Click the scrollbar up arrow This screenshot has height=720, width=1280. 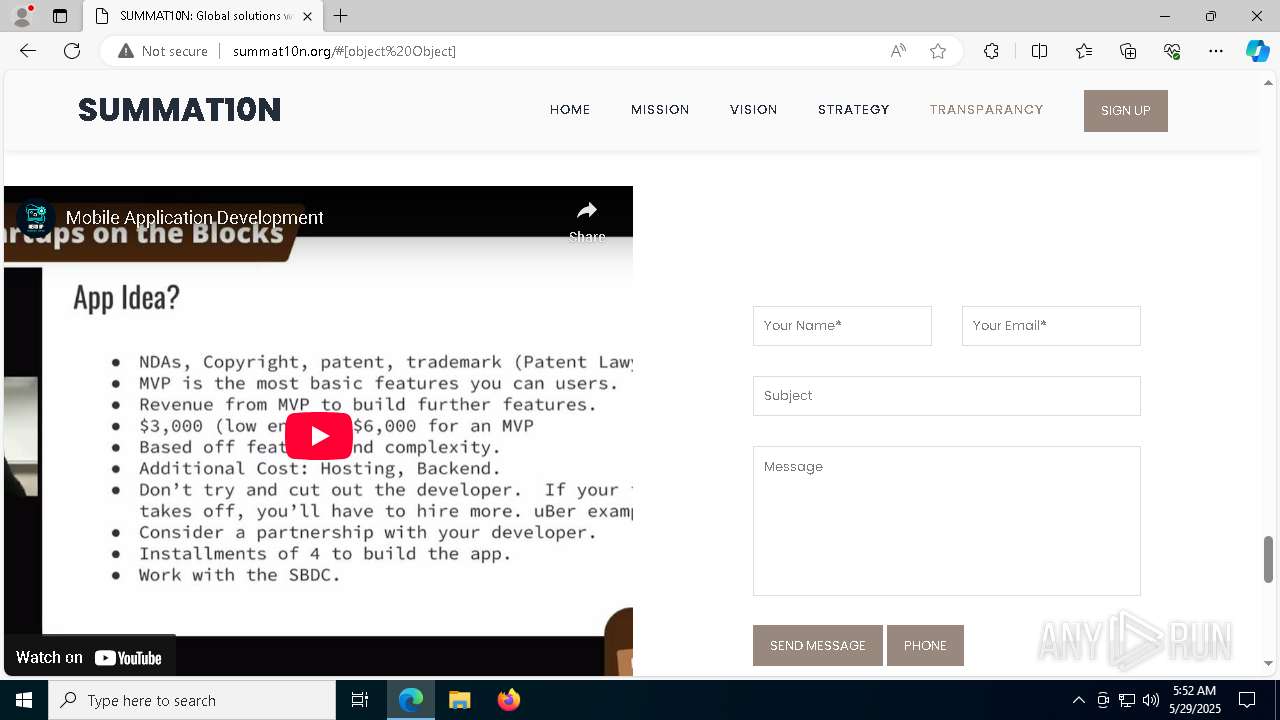(x=1269, y=82)
